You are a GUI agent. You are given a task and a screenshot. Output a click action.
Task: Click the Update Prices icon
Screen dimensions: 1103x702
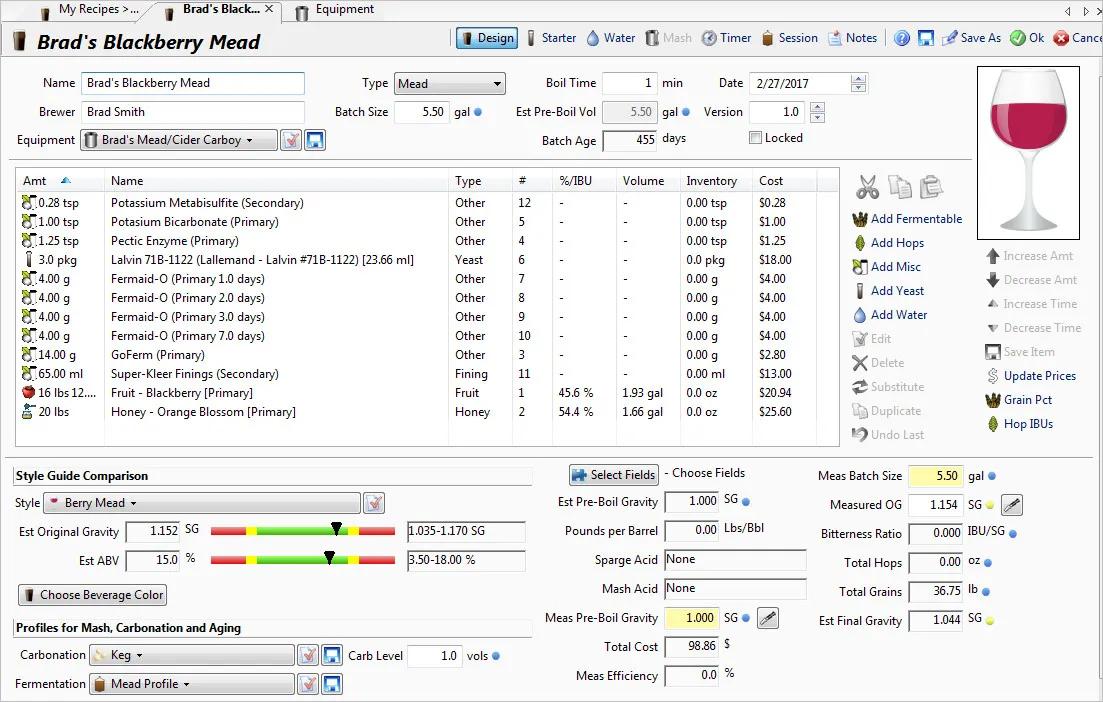[993, 376]
